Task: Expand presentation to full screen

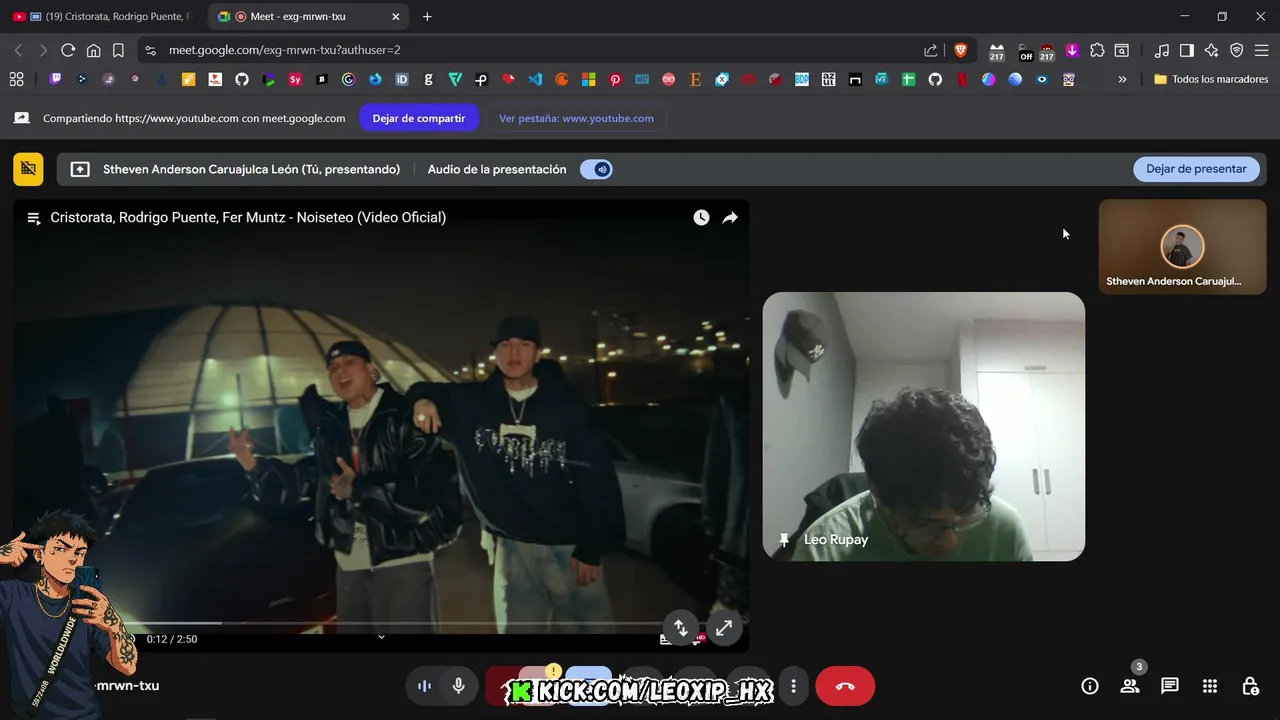Action: pos(724,628)
